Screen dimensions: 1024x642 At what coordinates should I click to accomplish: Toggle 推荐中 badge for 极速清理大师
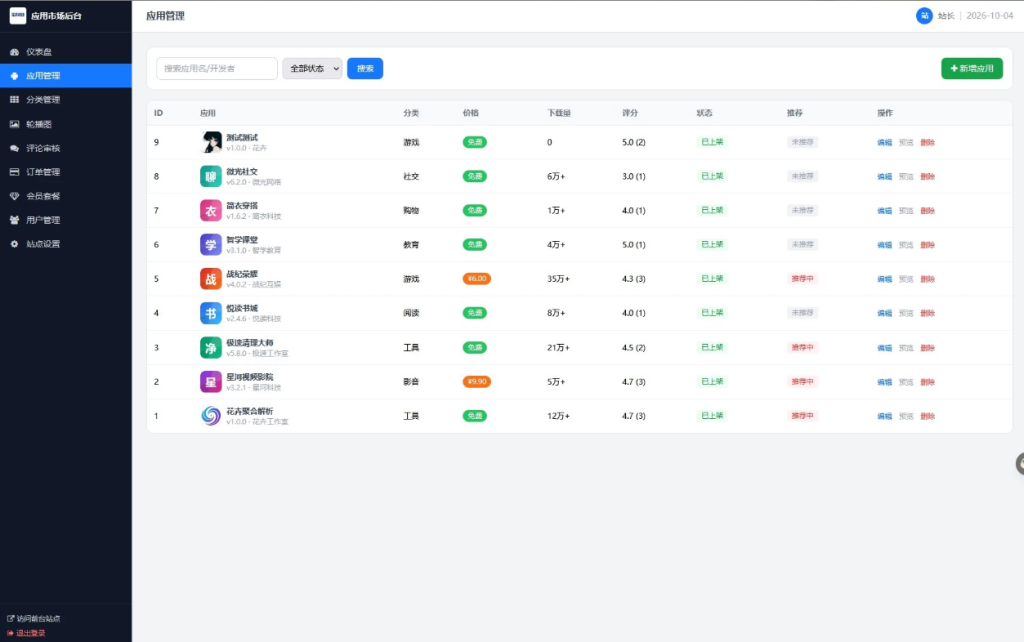point(803,347)
